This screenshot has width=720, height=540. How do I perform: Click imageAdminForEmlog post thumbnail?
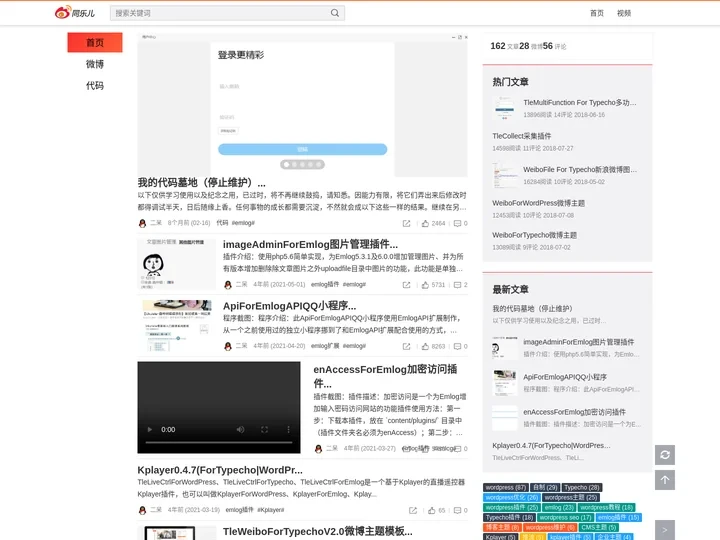[177, 264]
